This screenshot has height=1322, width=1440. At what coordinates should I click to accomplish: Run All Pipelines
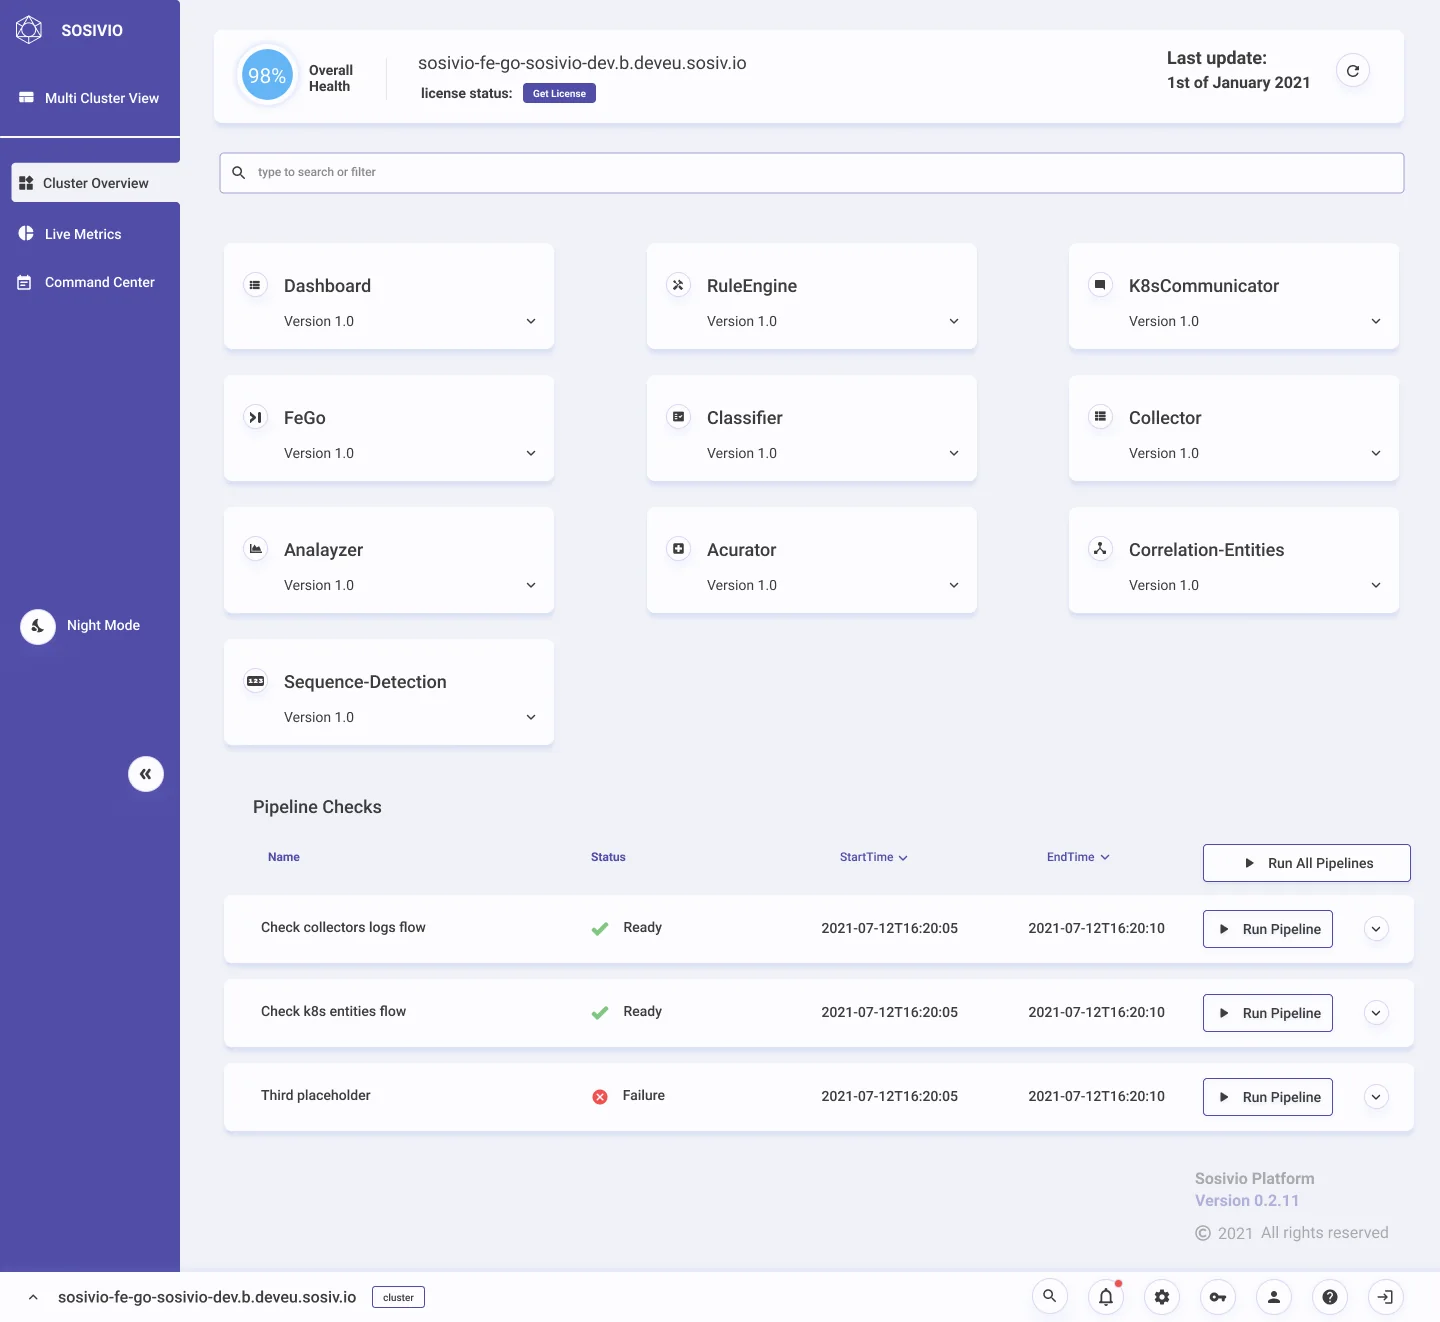pos(1307,863)
